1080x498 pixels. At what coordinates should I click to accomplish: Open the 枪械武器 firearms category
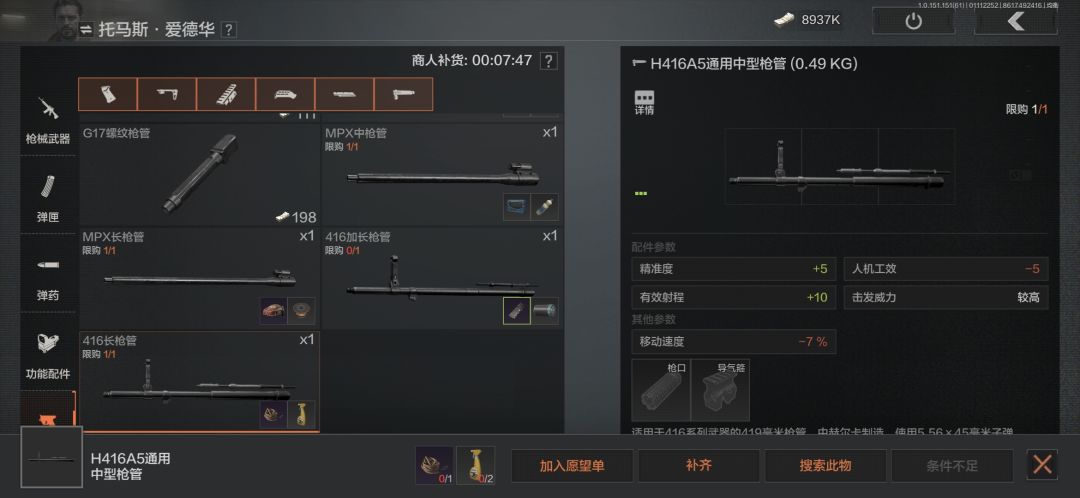coord(48,117)
